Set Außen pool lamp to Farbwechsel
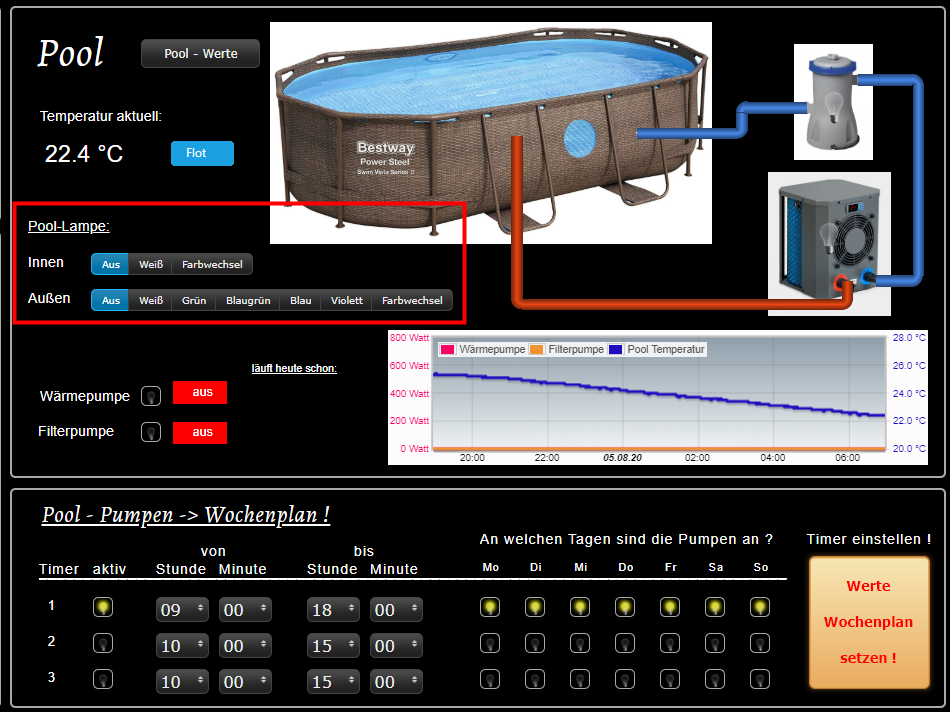 413,300
